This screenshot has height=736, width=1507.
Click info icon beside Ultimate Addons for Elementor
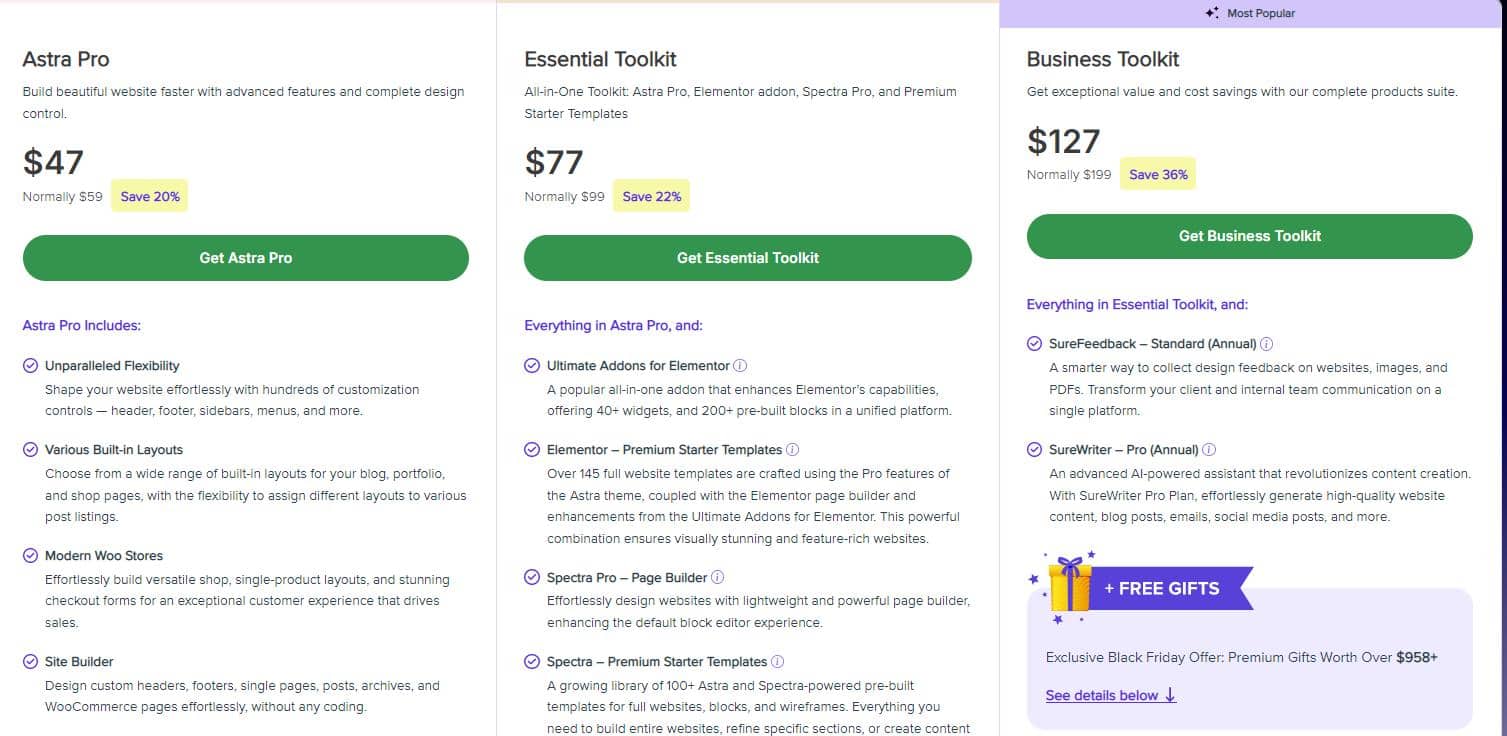740,366
